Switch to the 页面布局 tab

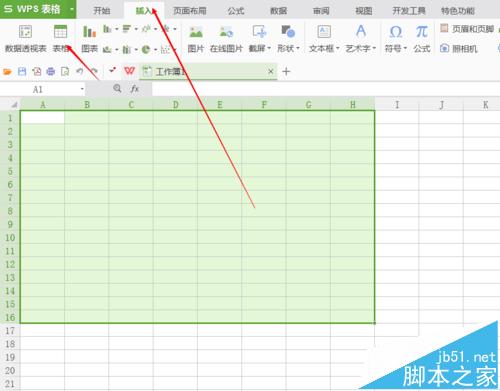coord(189,11)
